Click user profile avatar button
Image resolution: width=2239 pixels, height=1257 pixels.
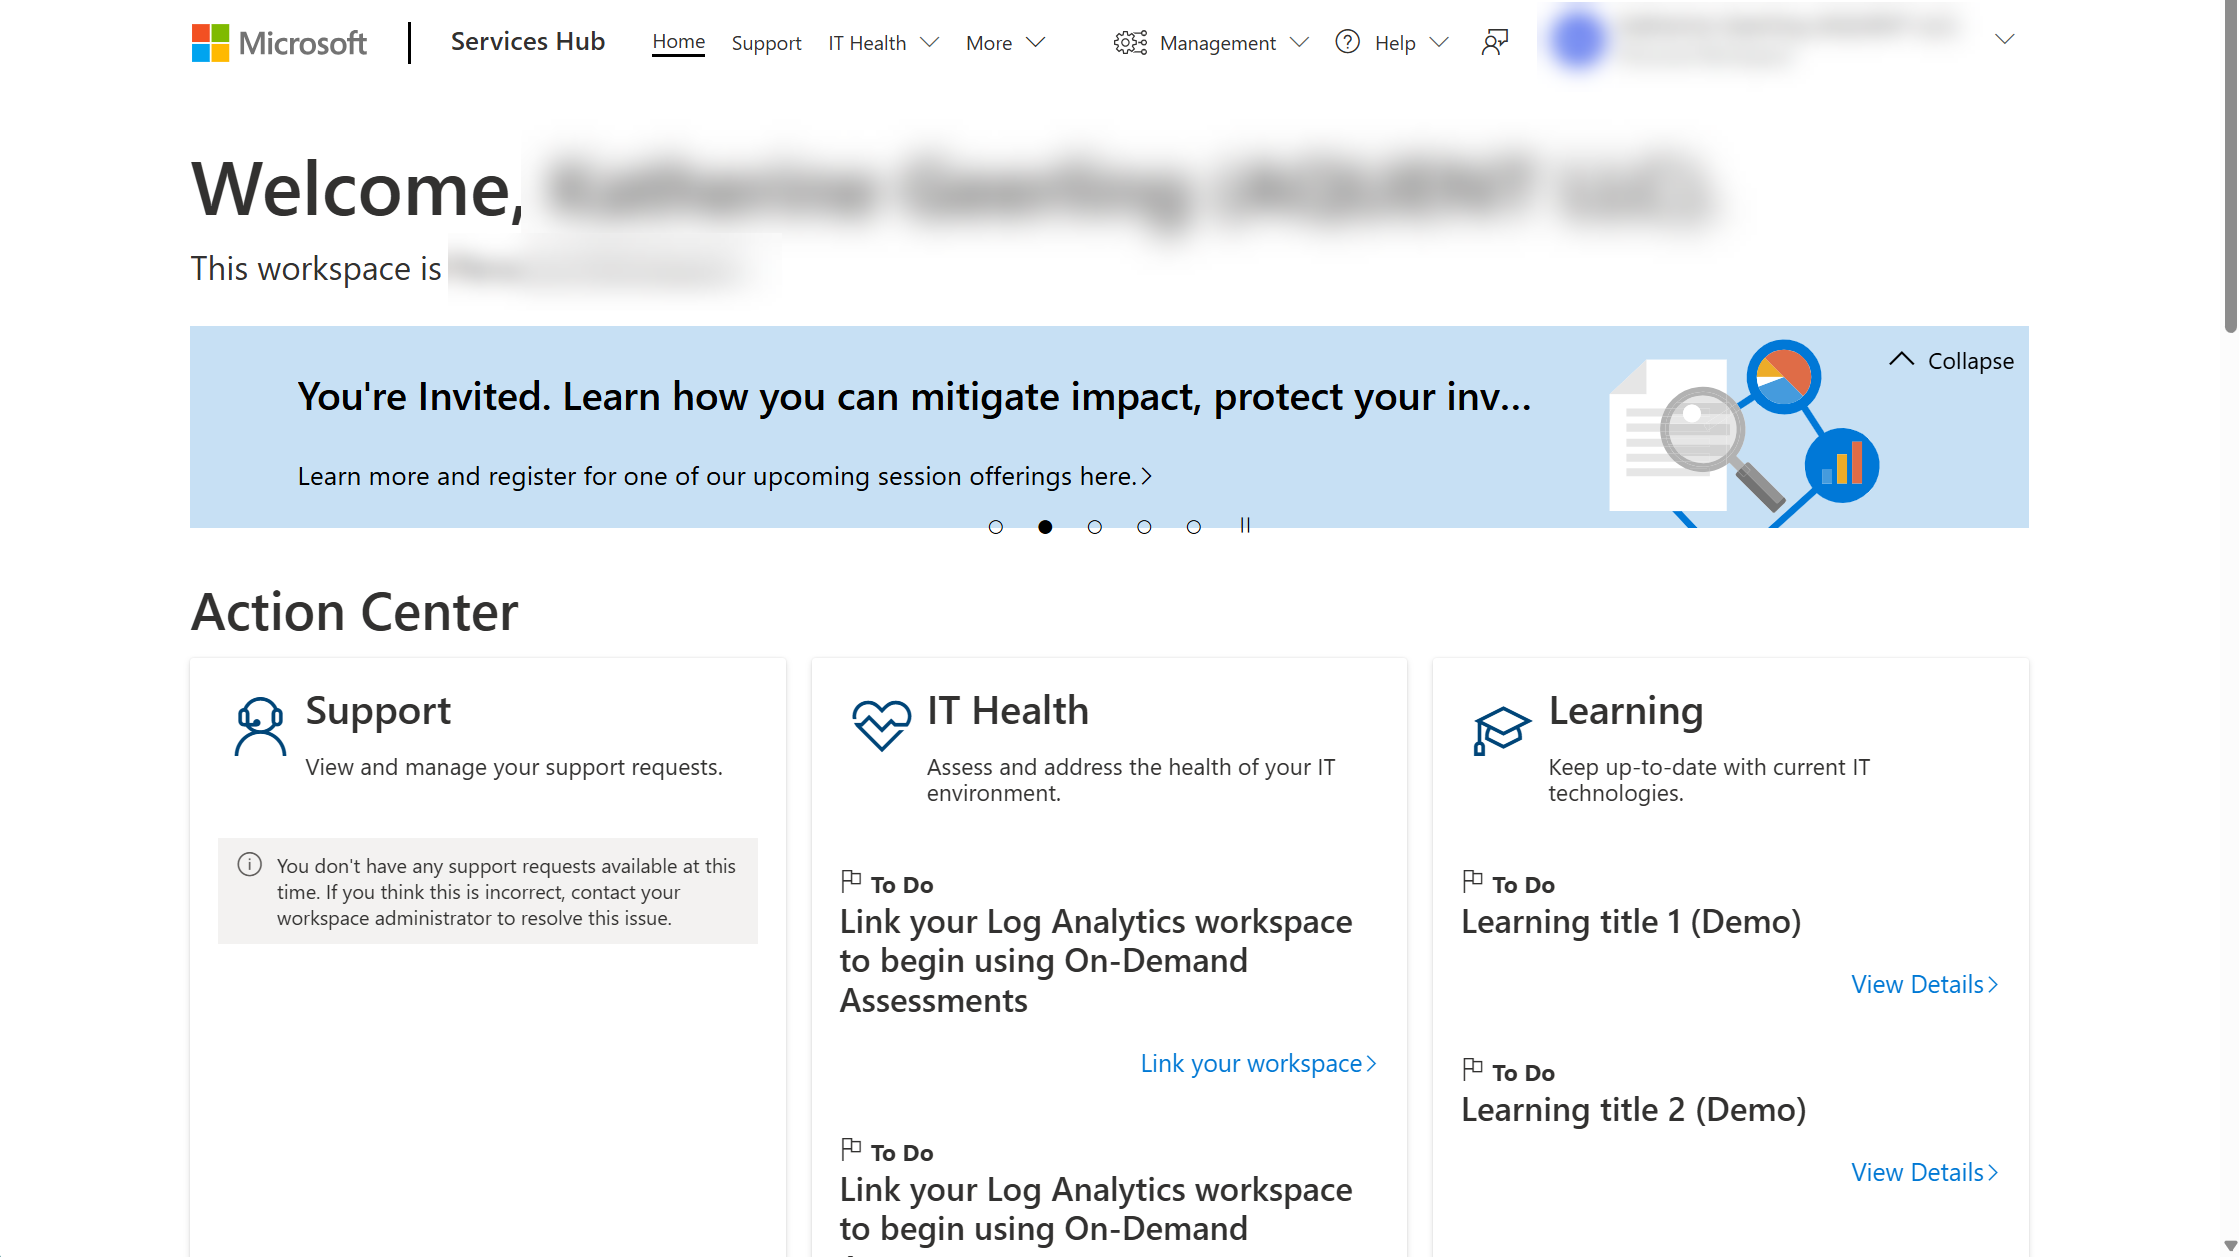[1578, 42]
